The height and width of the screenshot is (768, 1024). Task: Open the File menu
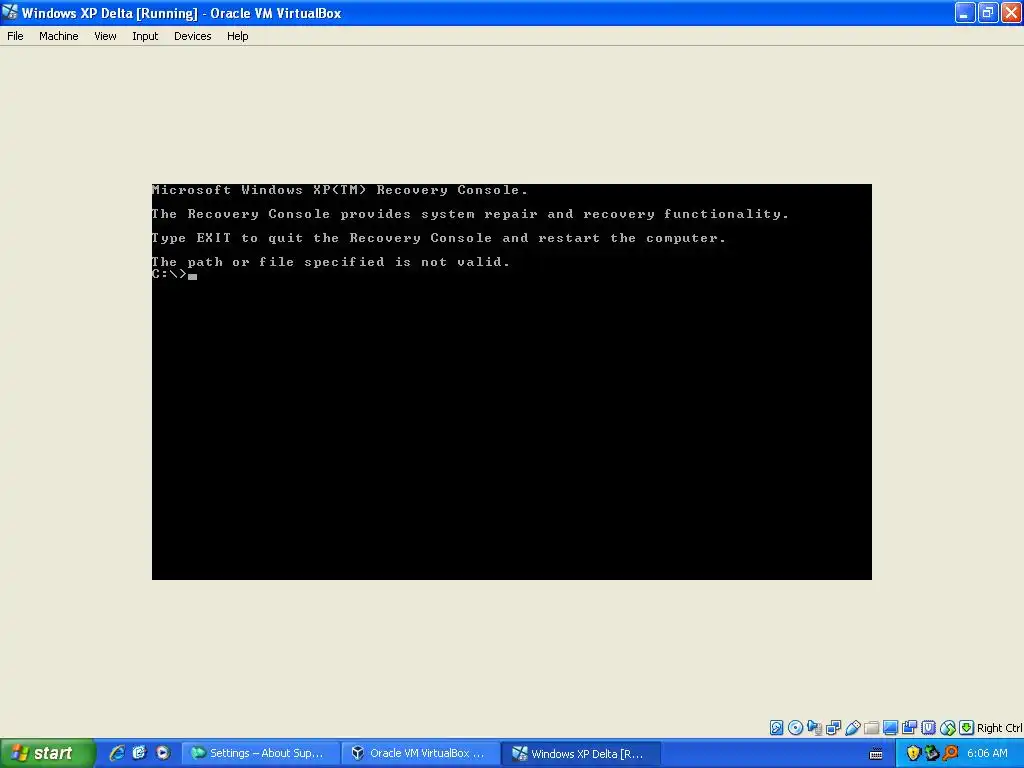click(x=15, y=36)
